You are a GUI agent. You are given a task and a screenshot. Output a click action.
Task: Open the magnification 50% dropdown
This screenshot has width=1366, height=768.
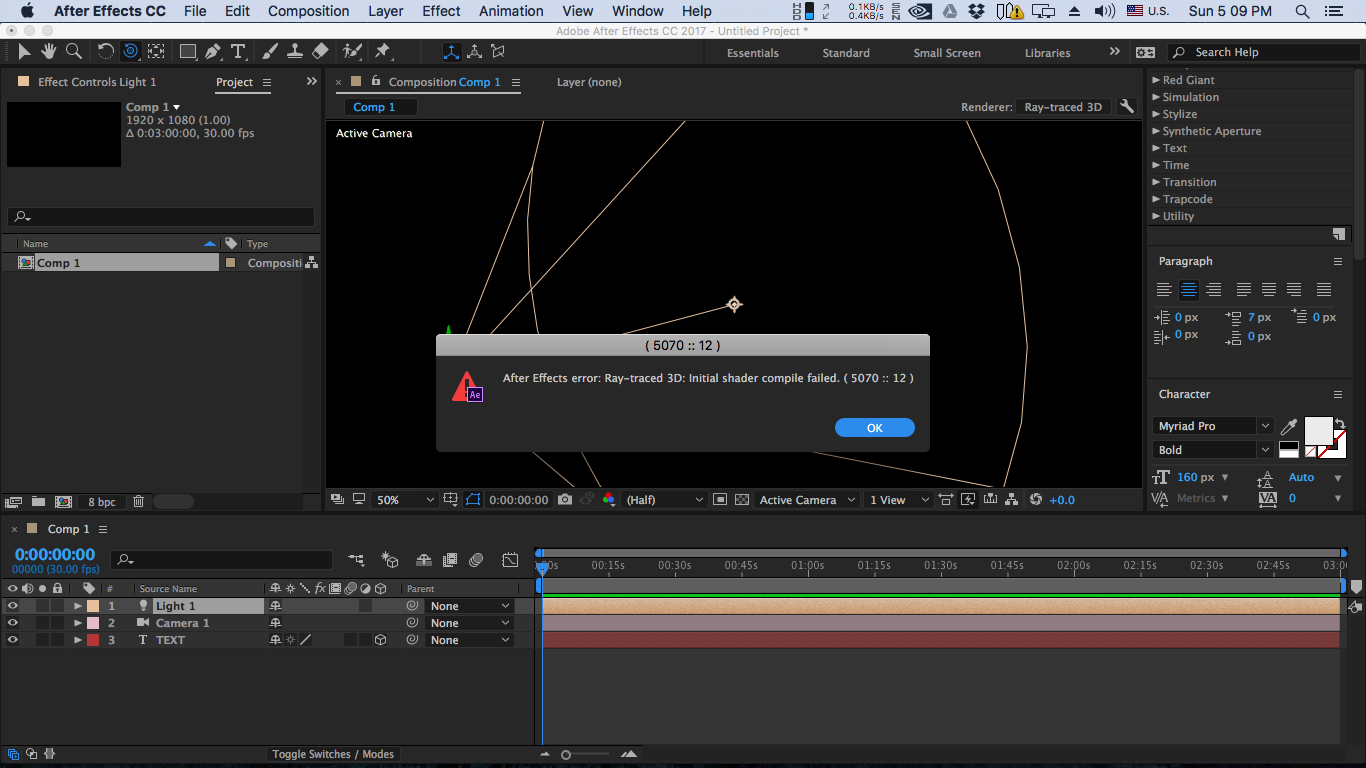[x=405, y=500]
